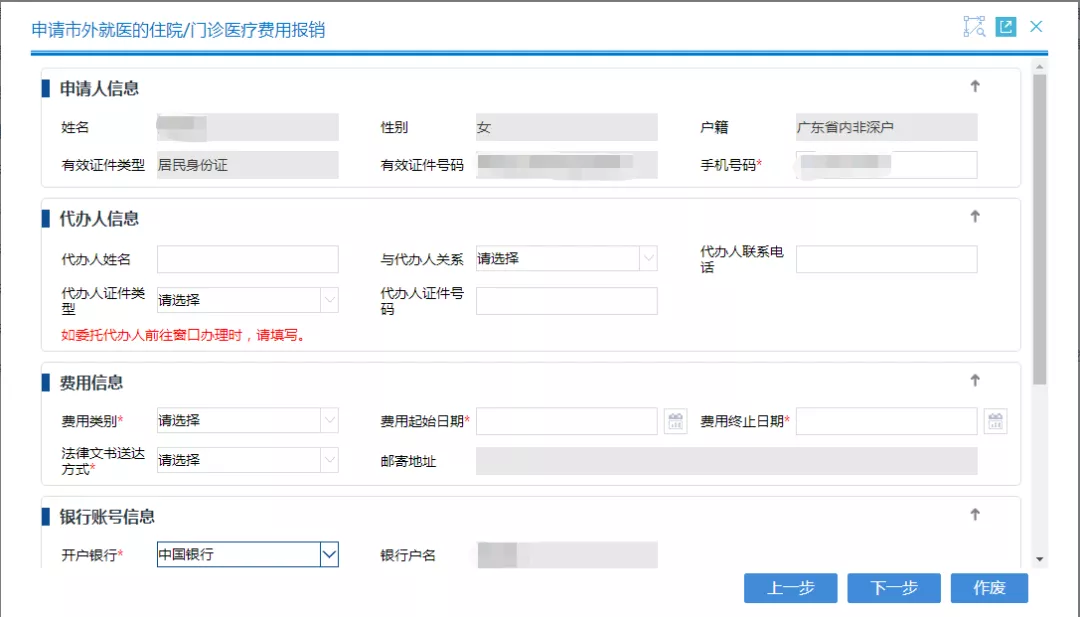
Task: Click the flowchart icon in title bar
Action: (x=974, y=27)
